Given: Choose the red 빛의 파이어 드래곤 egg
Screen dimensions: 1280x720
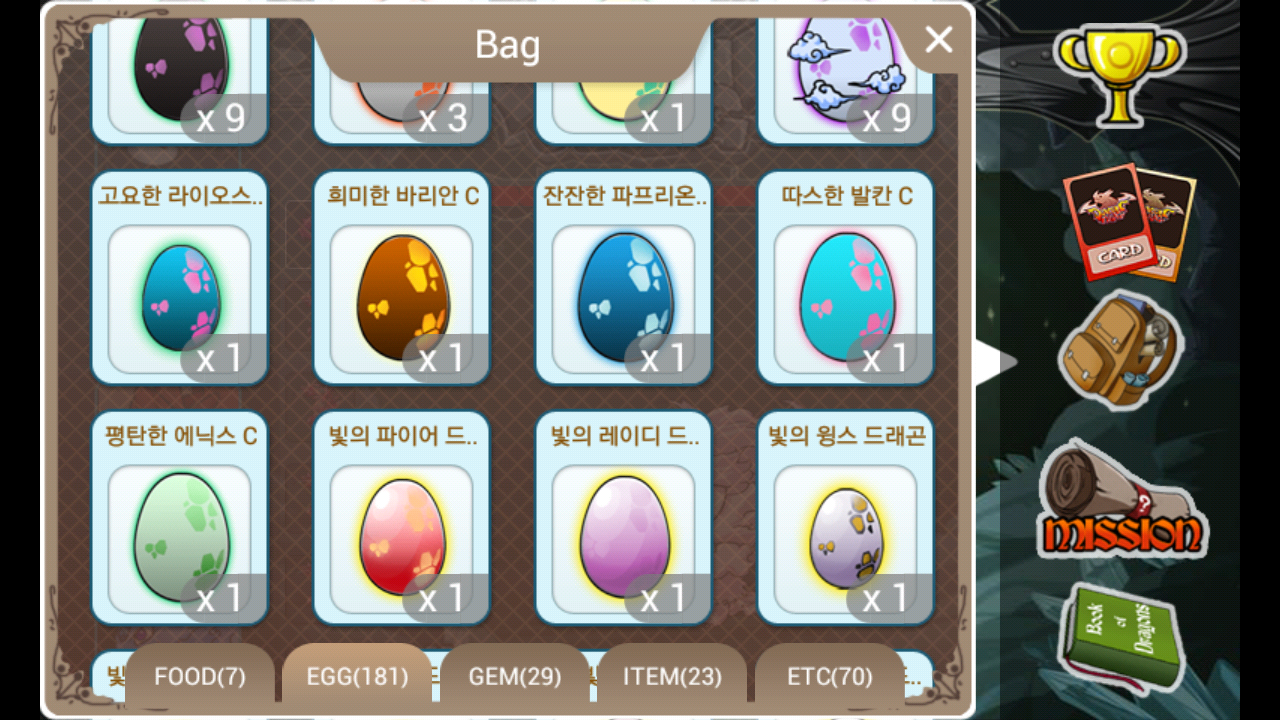Looking at the screenshot, I should point(402,518).
